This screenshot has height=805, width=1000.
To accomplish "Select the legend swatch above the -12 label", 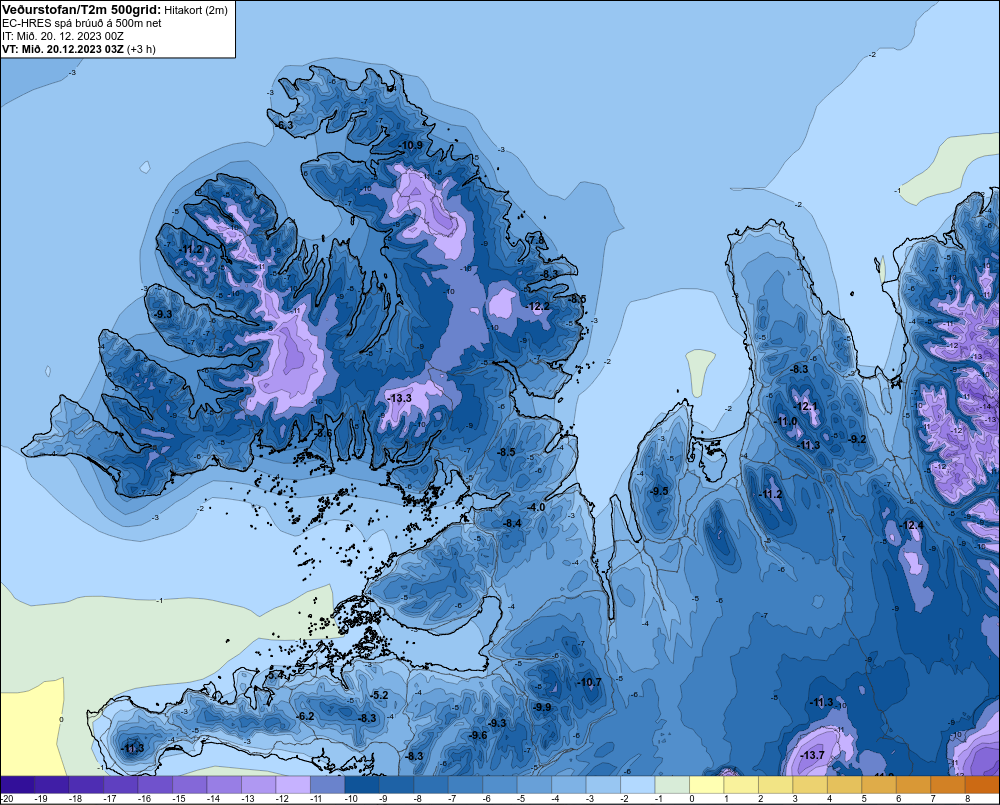I will click(x=293, y=785).
